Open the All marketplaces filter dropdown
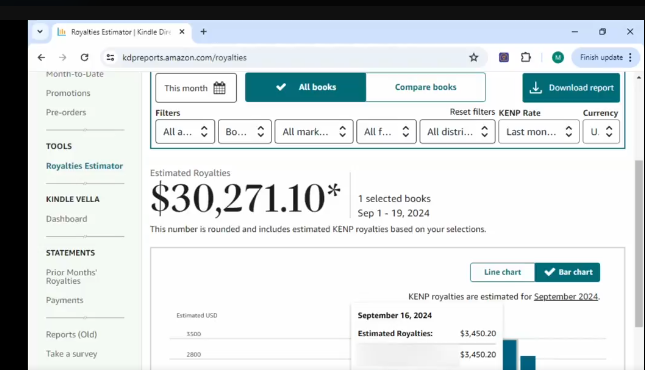Viewport: 645px width, 370px height. click(314, 132)
